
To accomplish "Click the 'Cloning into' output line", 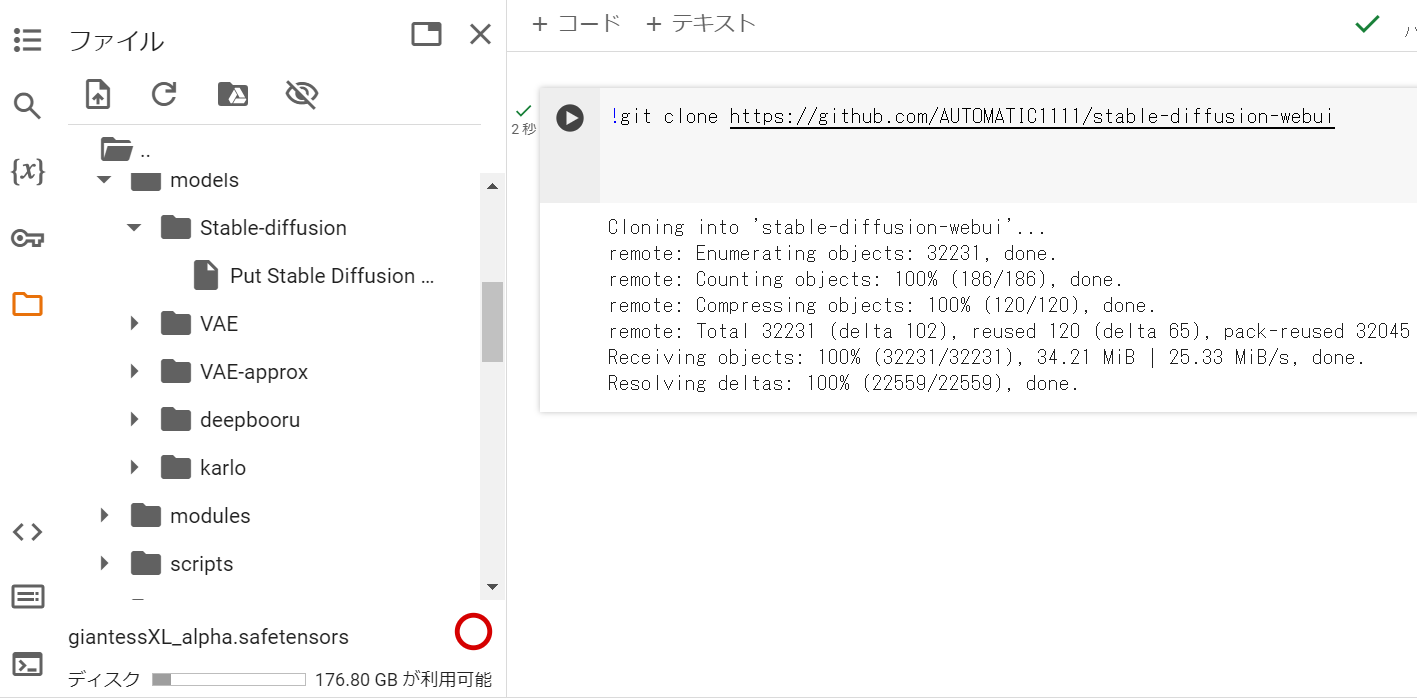I will point(827,227).
